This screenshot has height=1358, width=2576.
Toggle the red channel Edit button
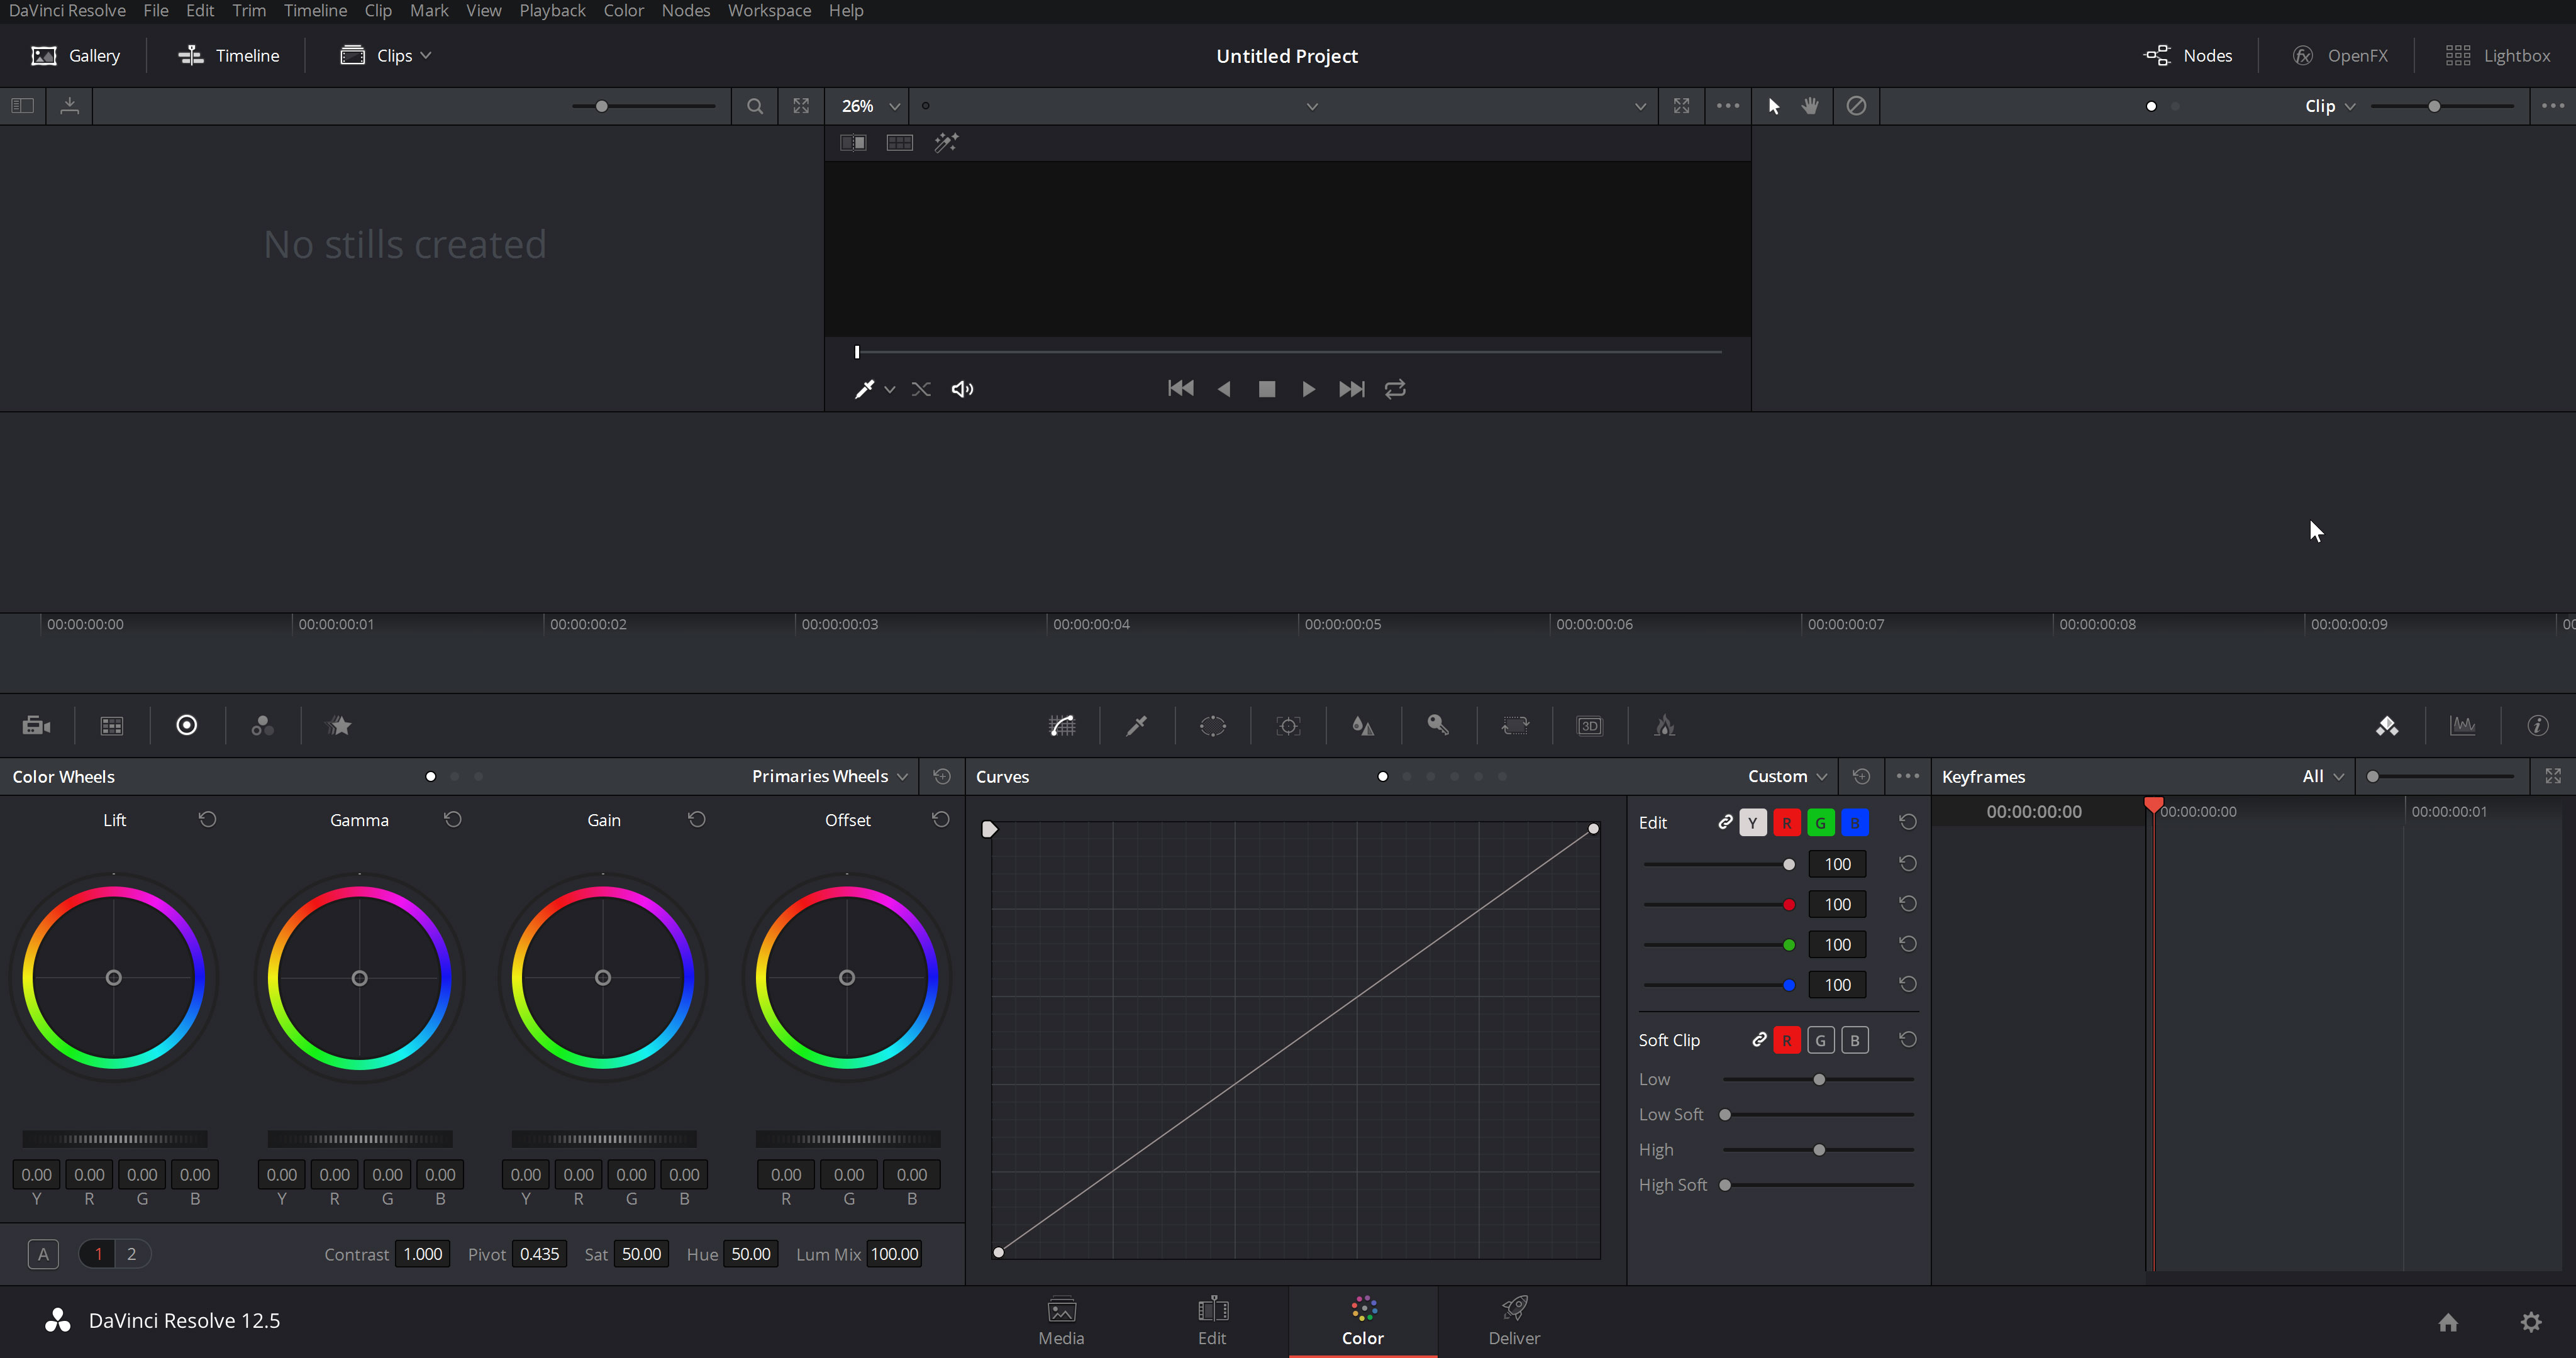1787,823
